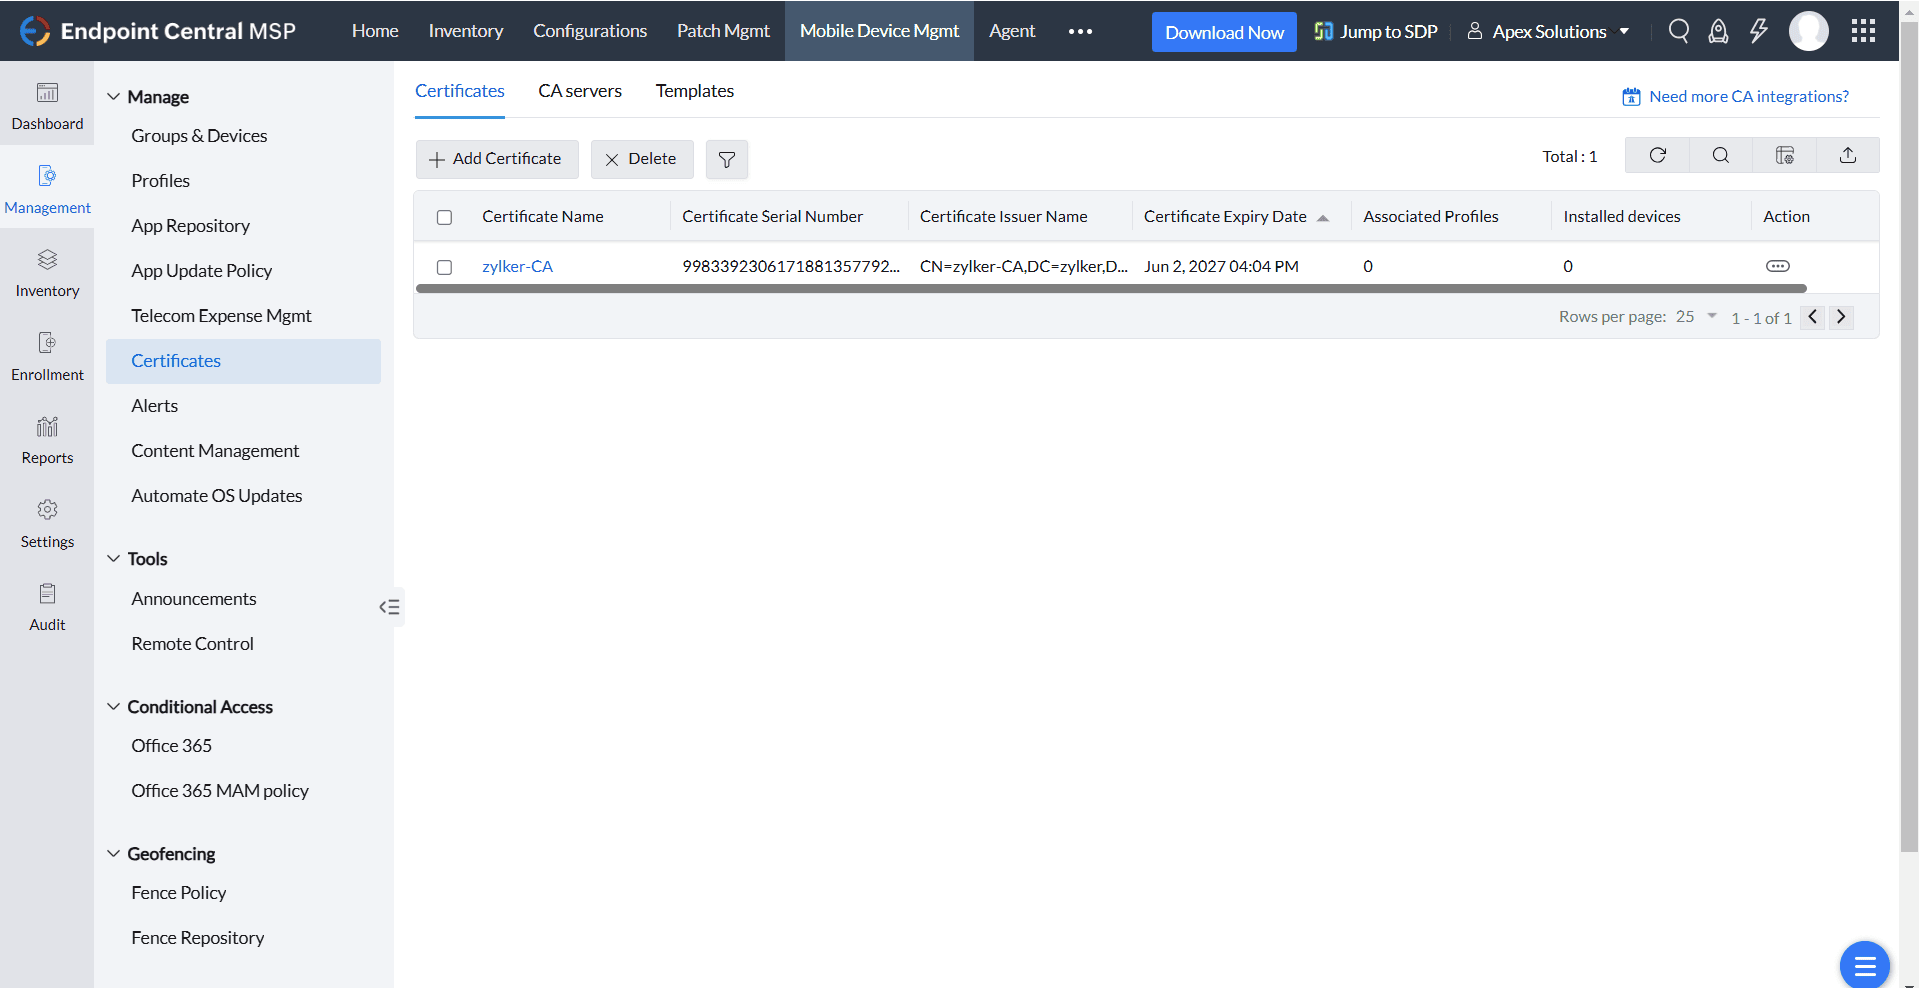
Task: Collapse the Manage section
Action: pos(113,96)
